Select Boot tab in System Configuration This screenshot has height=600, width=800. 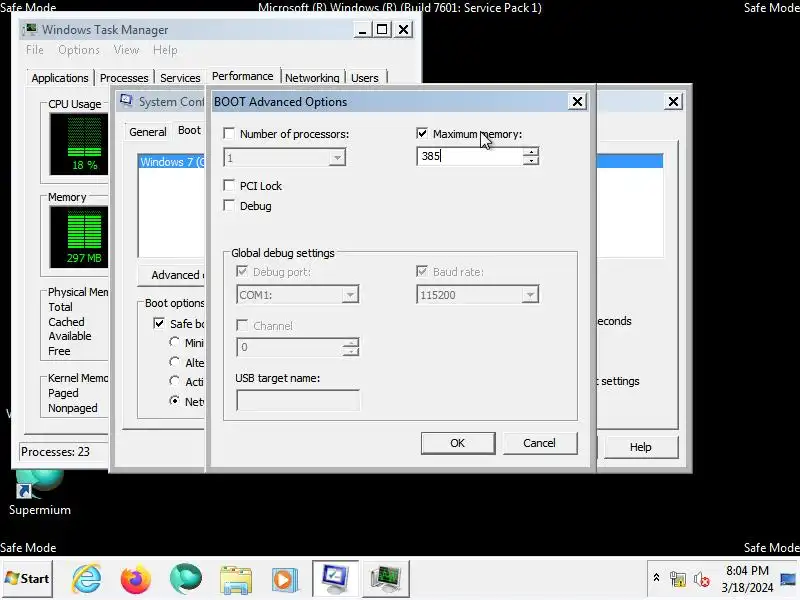189,131
